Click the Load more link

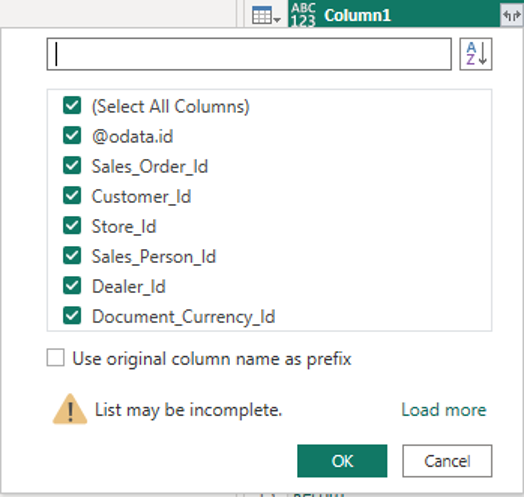tap(443, 410)
